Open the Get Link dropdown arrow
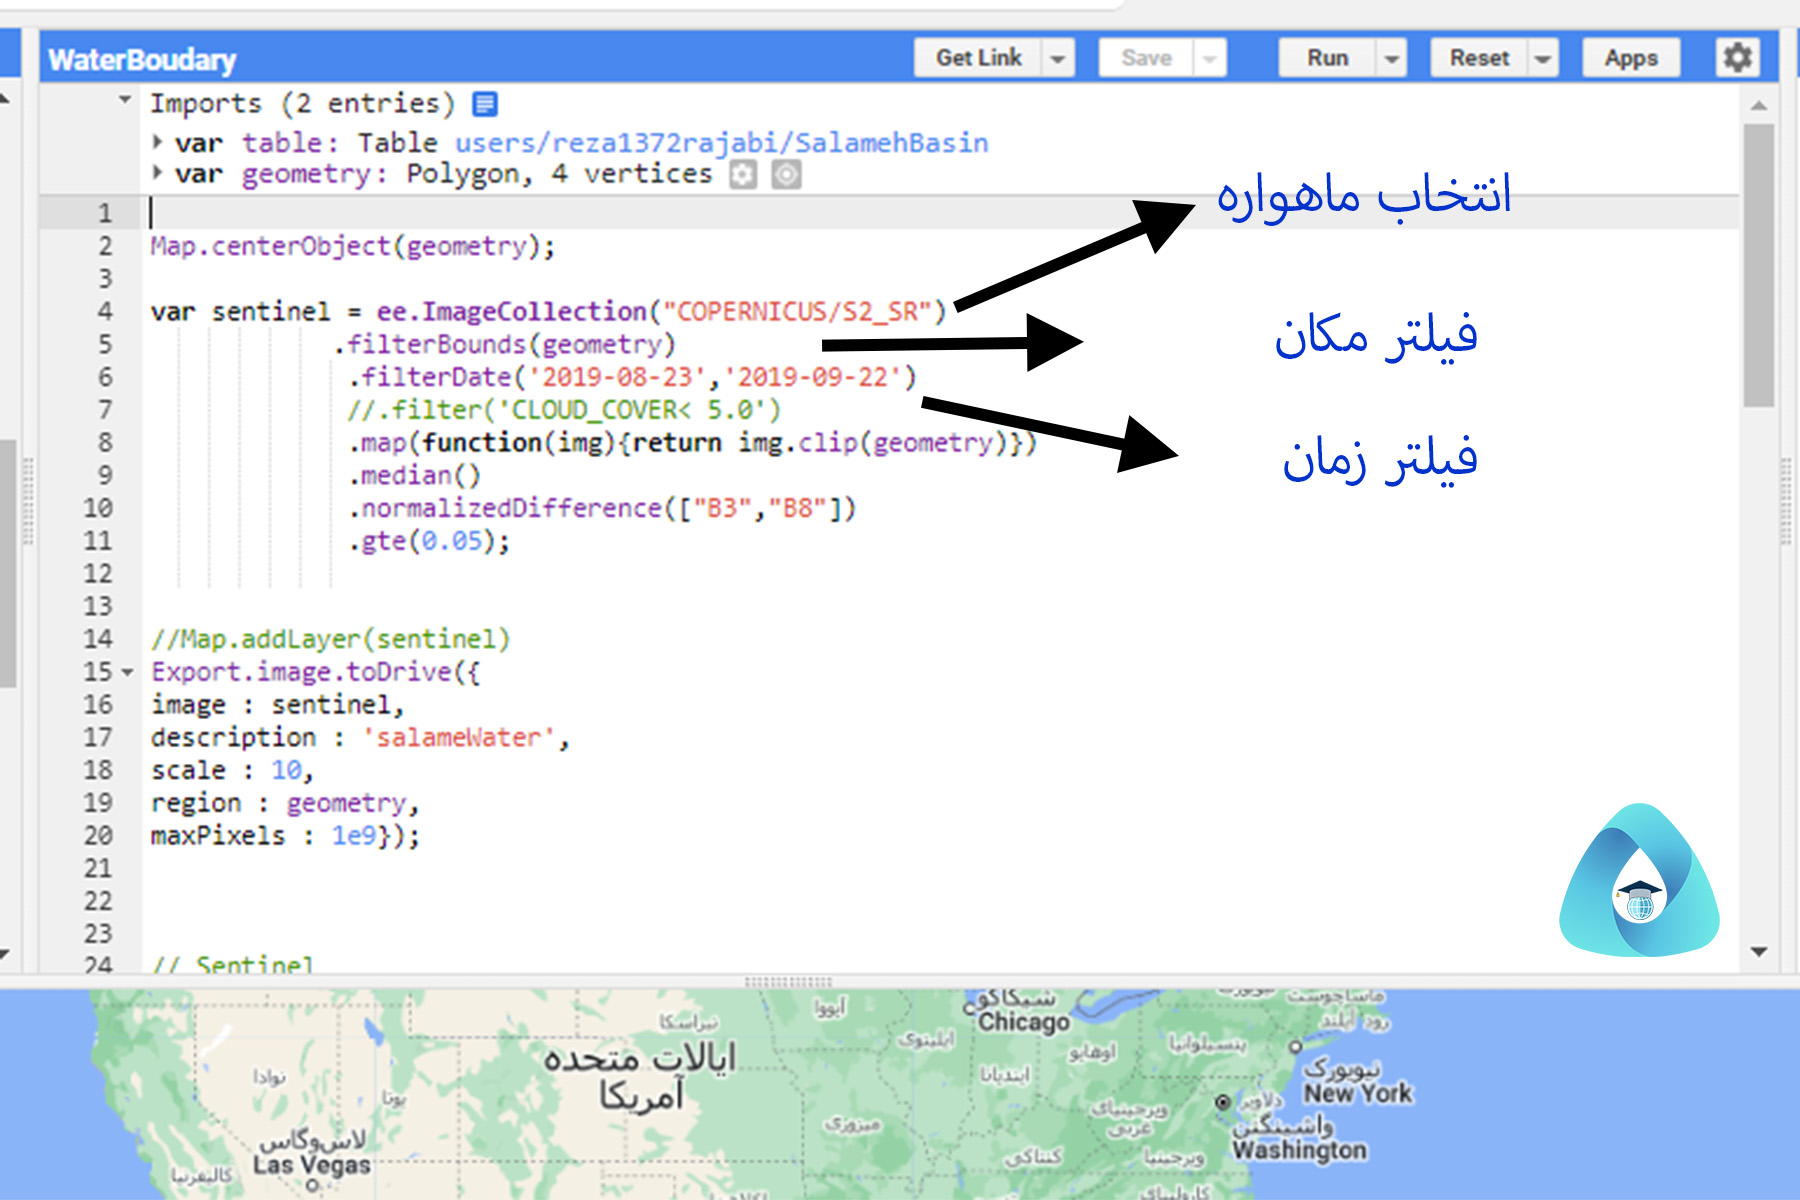The width and height of the screenshot is (1800, 1200). 1058,57
